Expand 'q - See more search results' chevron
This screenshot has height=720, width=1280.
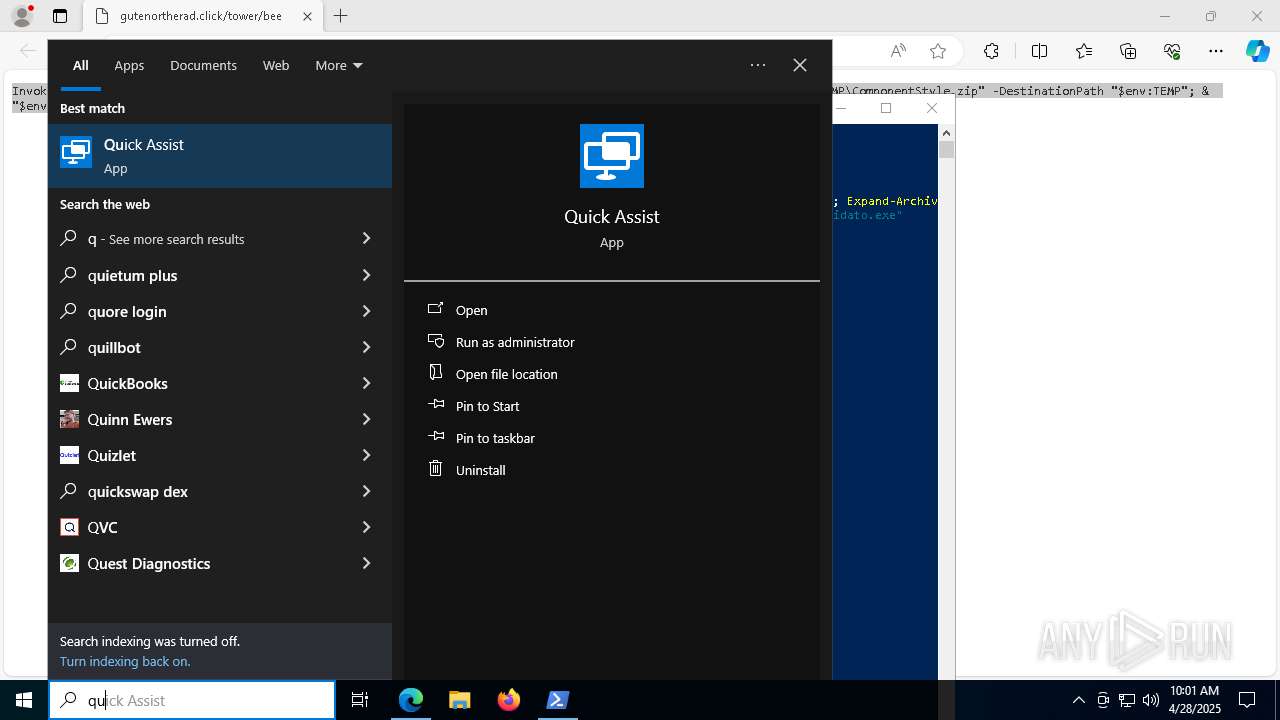tap(366, 239)
